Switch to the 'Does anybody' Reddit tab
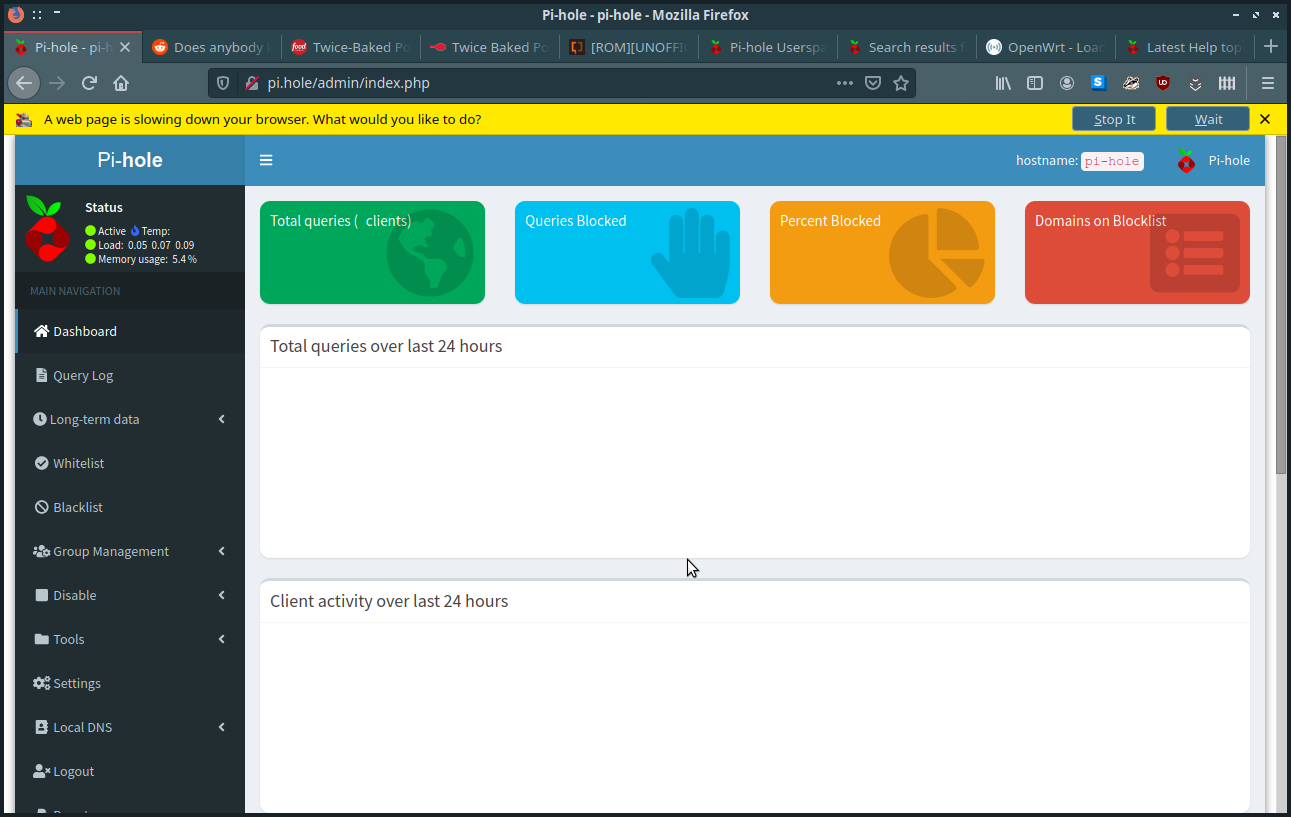 tap(211, 47)
